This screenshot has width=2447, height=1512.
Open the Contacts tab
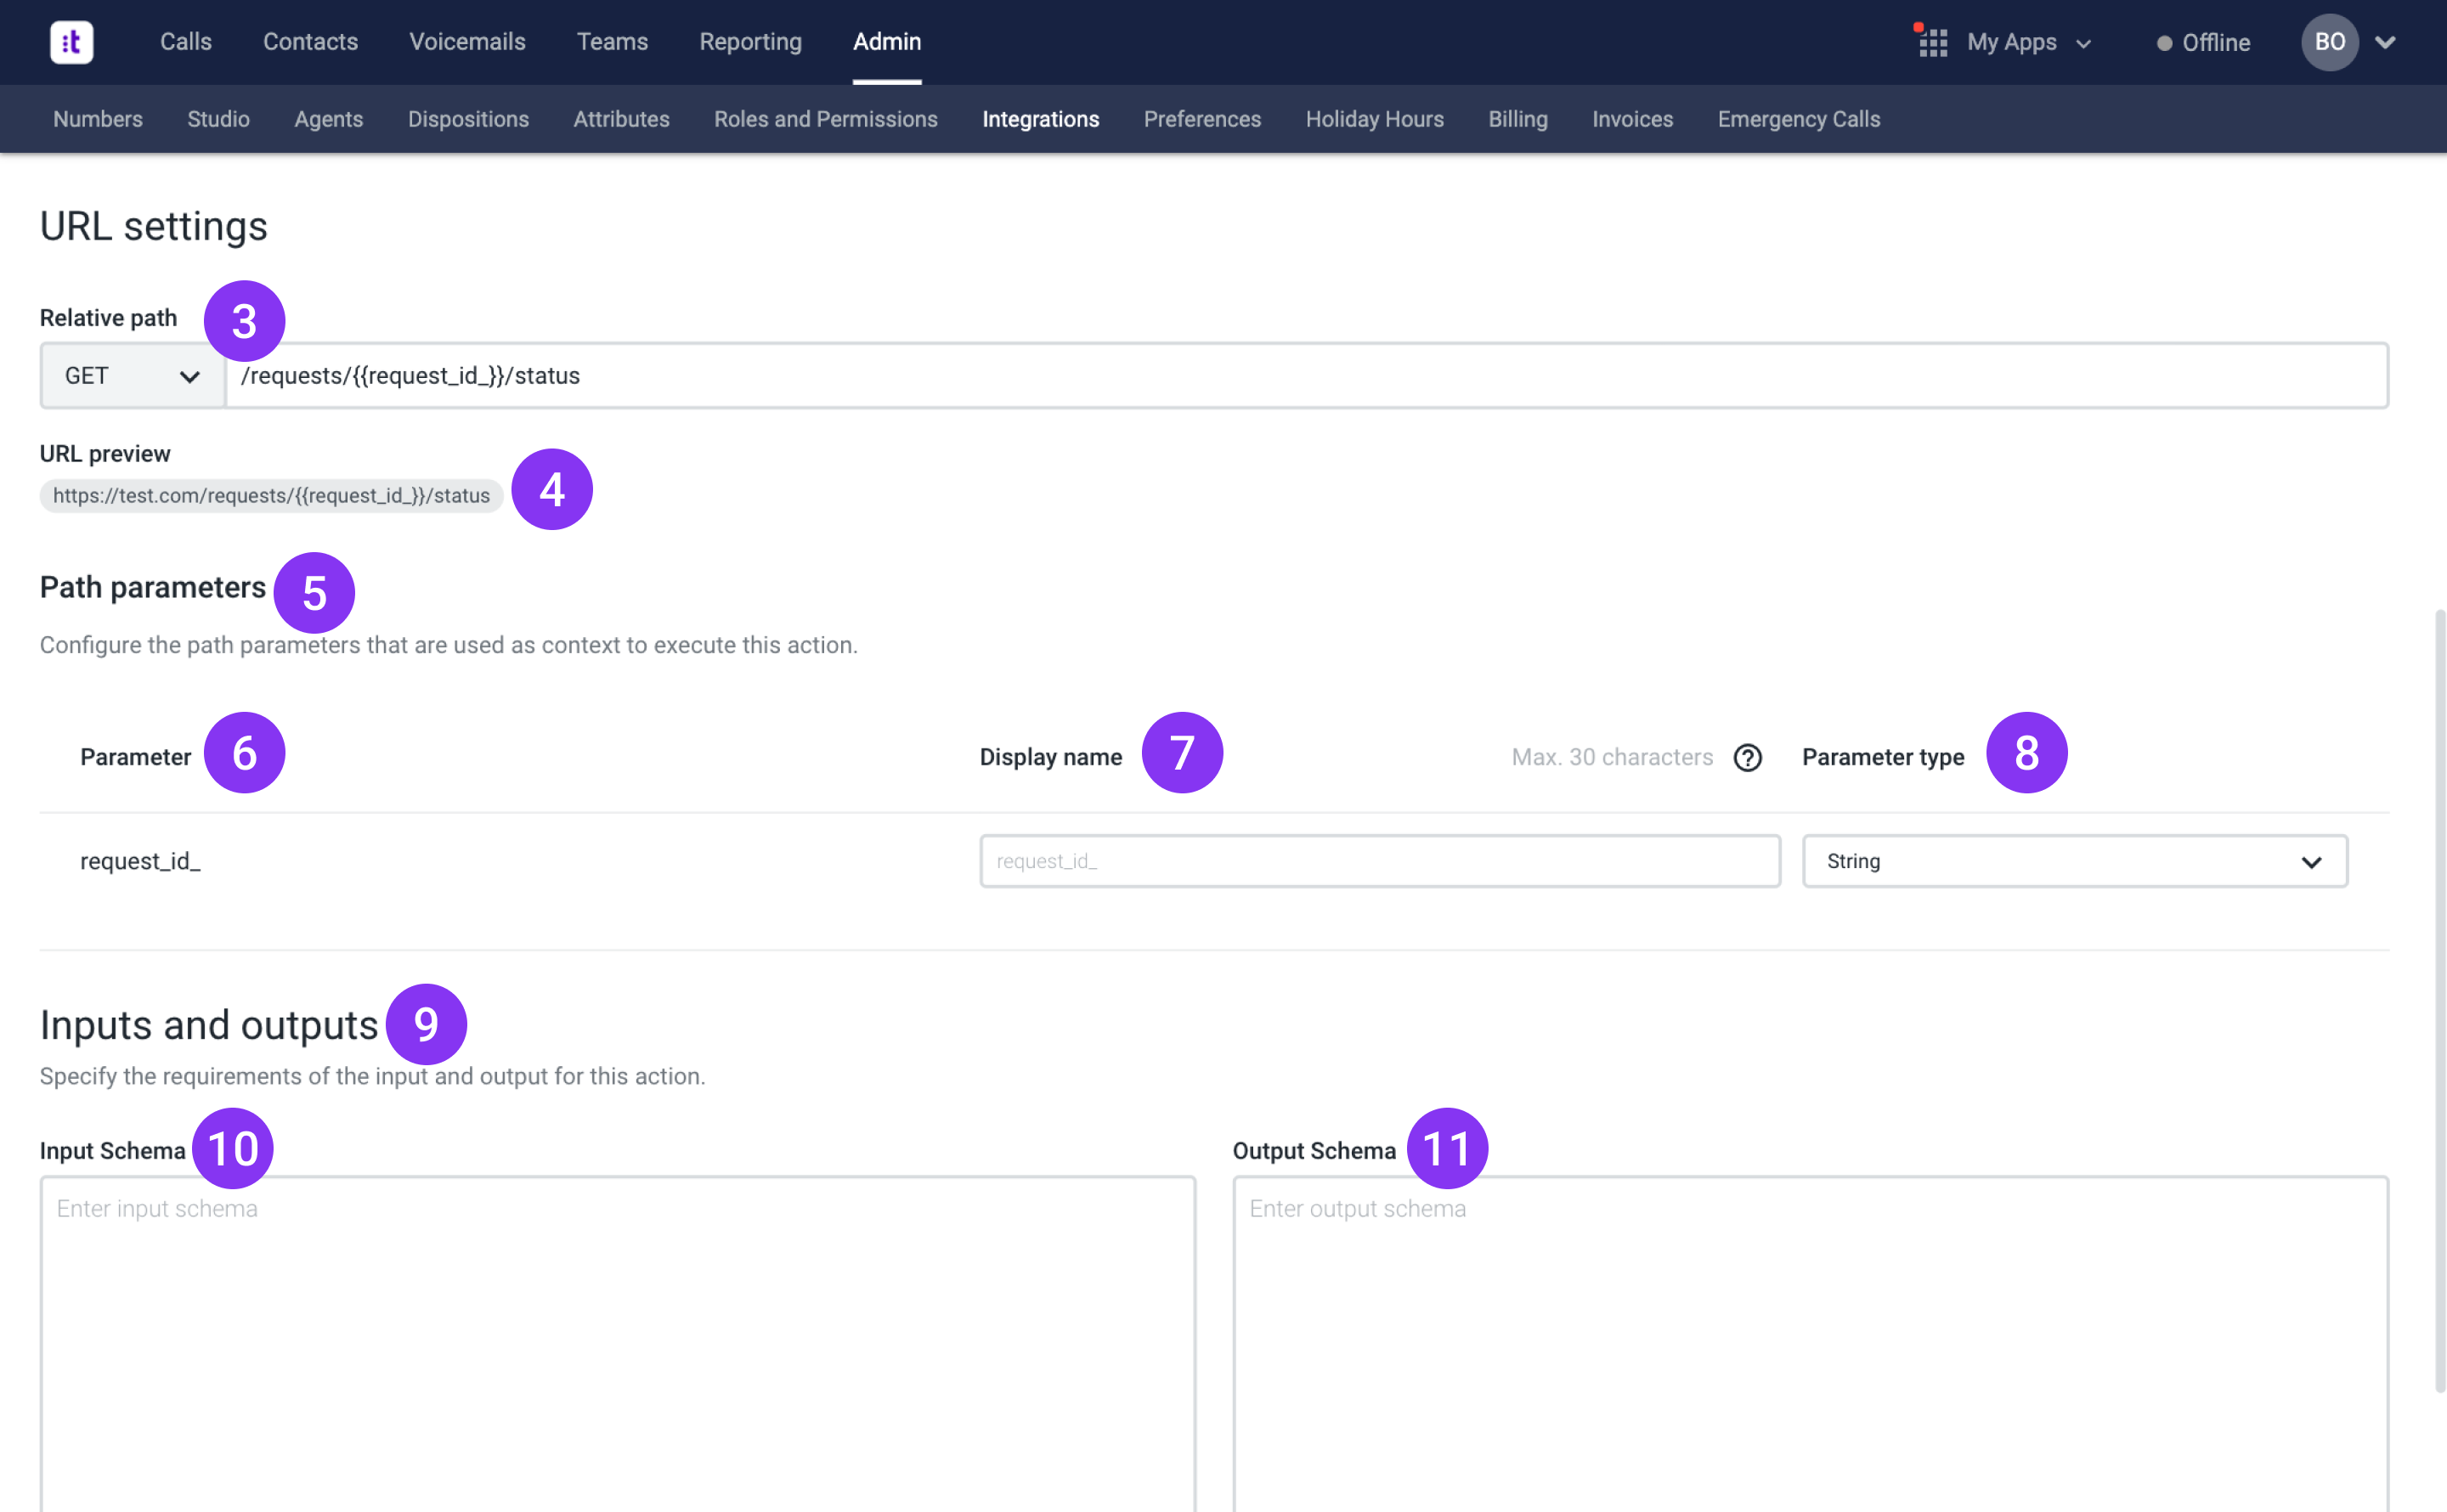click(x=310, y=42)
